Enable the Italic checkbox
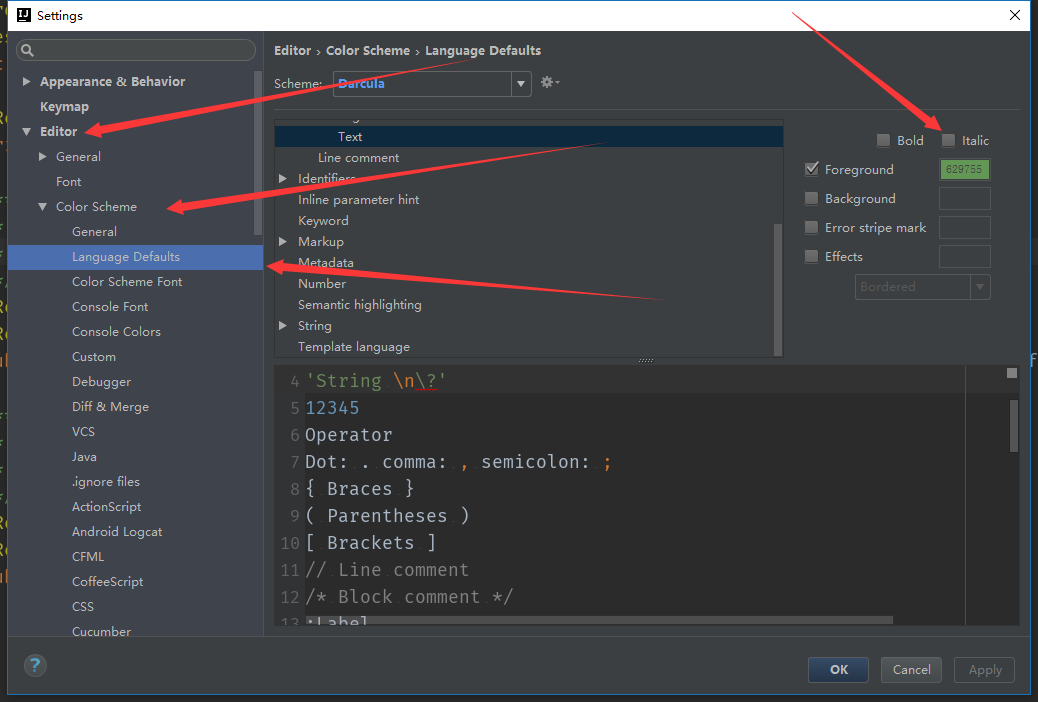The image size is (1038, 702). tap(948, 140)
